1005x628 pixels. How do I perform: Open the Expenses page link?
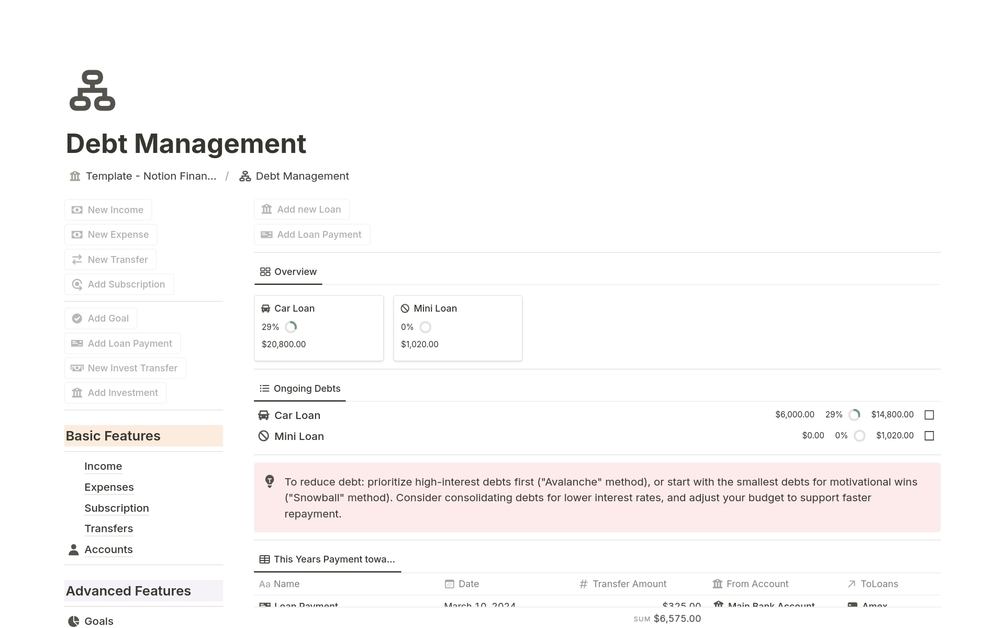pos(109,487)
